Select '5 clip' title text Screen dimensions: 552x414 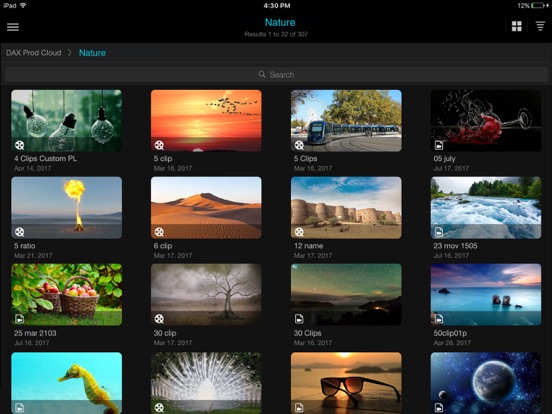tap(163, 158)
